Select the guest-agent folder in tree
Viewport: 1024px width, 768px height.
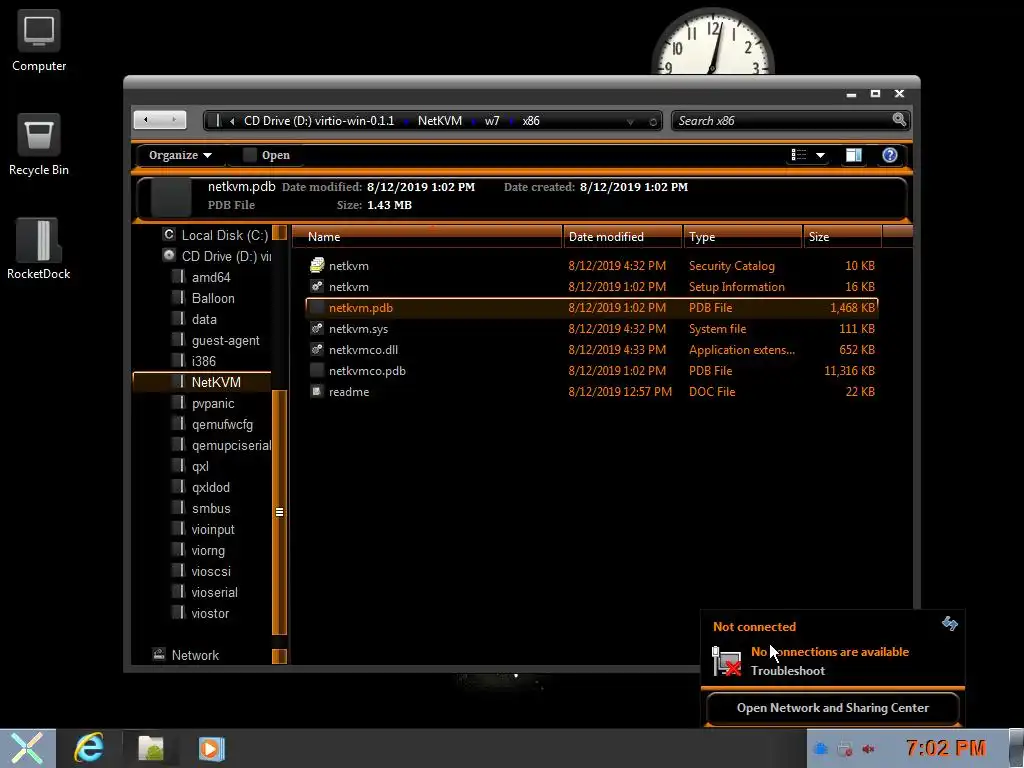(x=225, y=340)
